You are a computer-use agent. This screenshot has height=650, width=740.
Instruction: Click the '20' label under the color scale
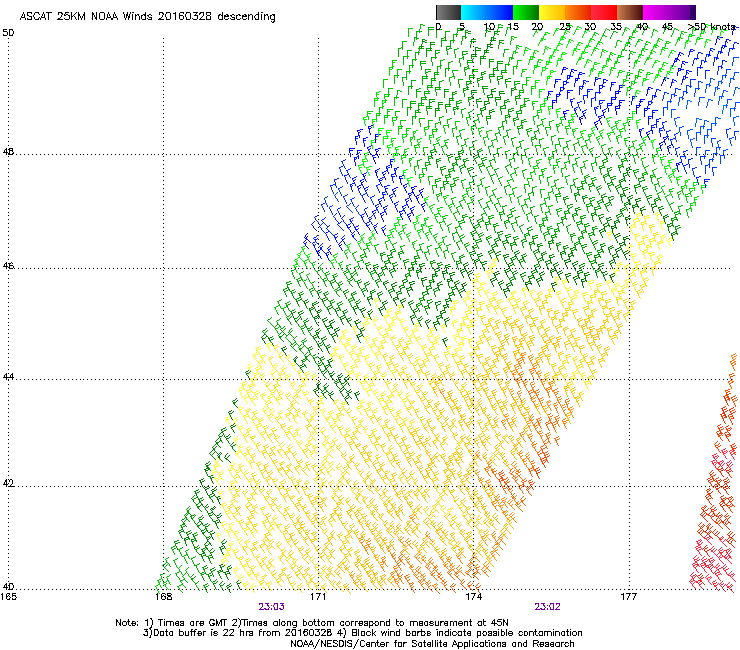537,27
